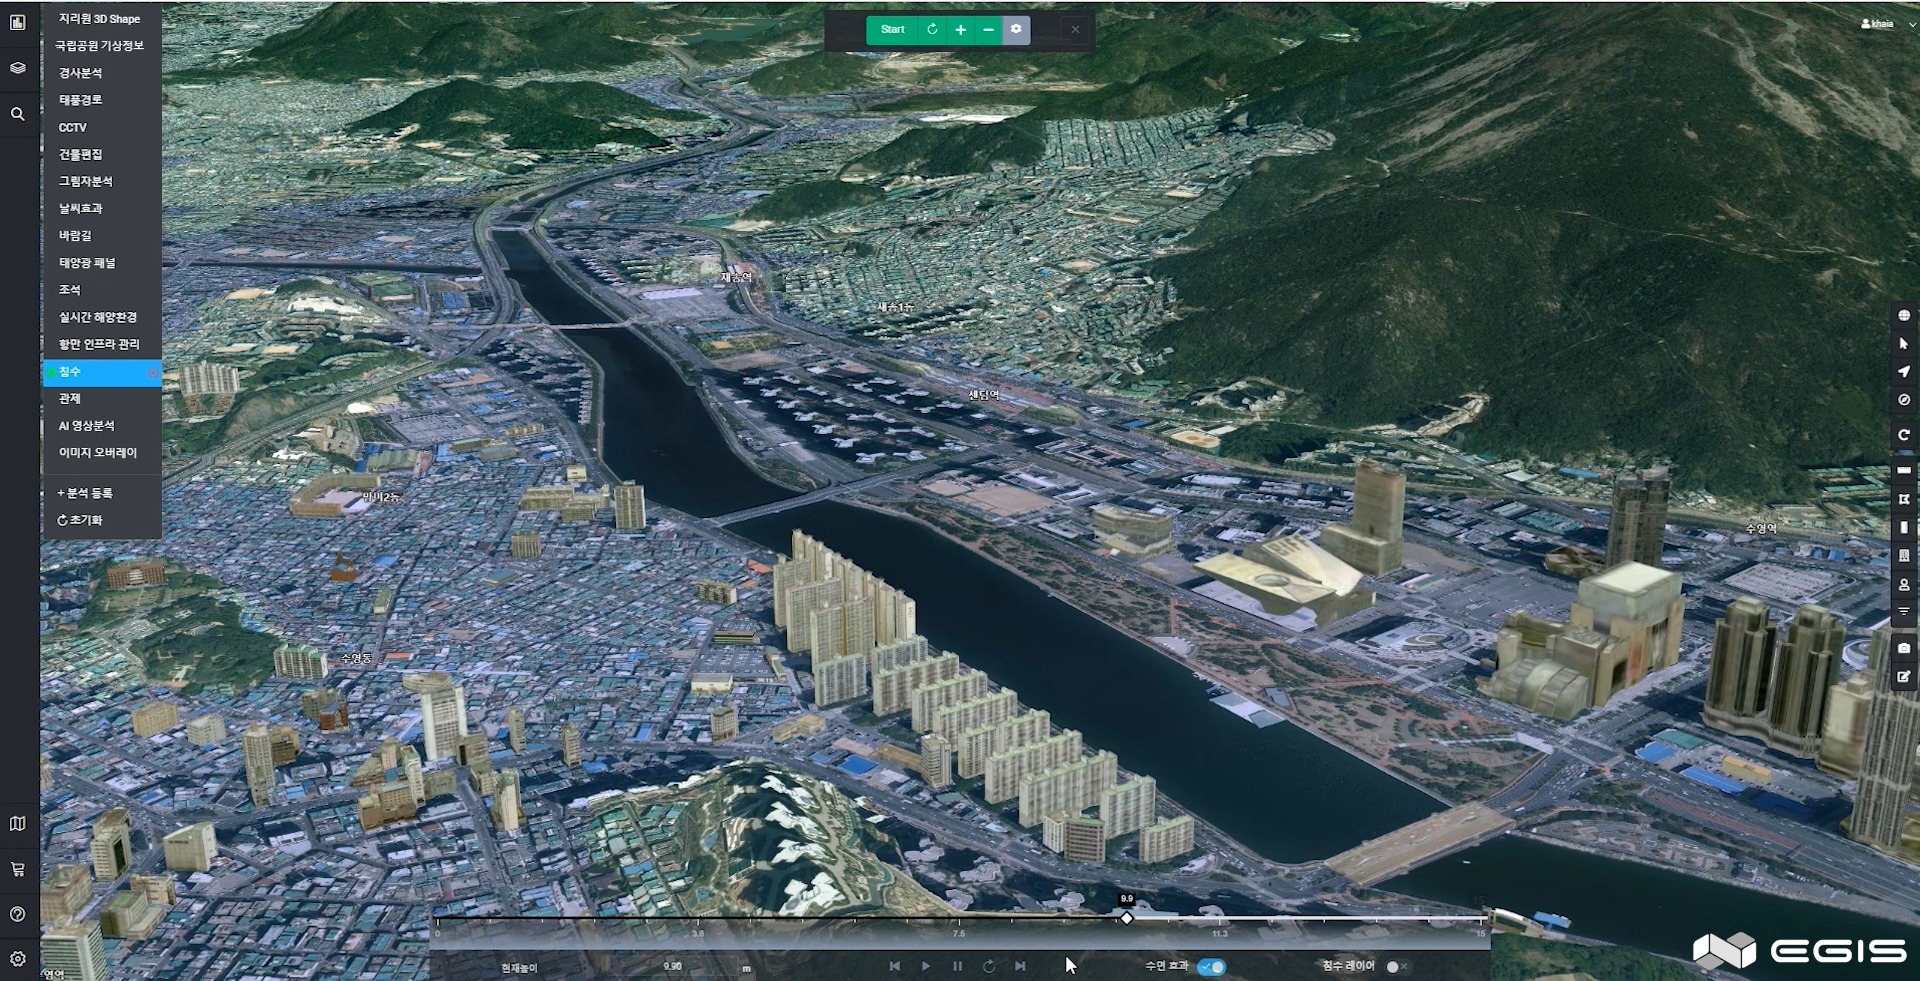Toggle the 수면 효과 switch
This screenshot has height=981, width=1920.
tap(1211, 967)
